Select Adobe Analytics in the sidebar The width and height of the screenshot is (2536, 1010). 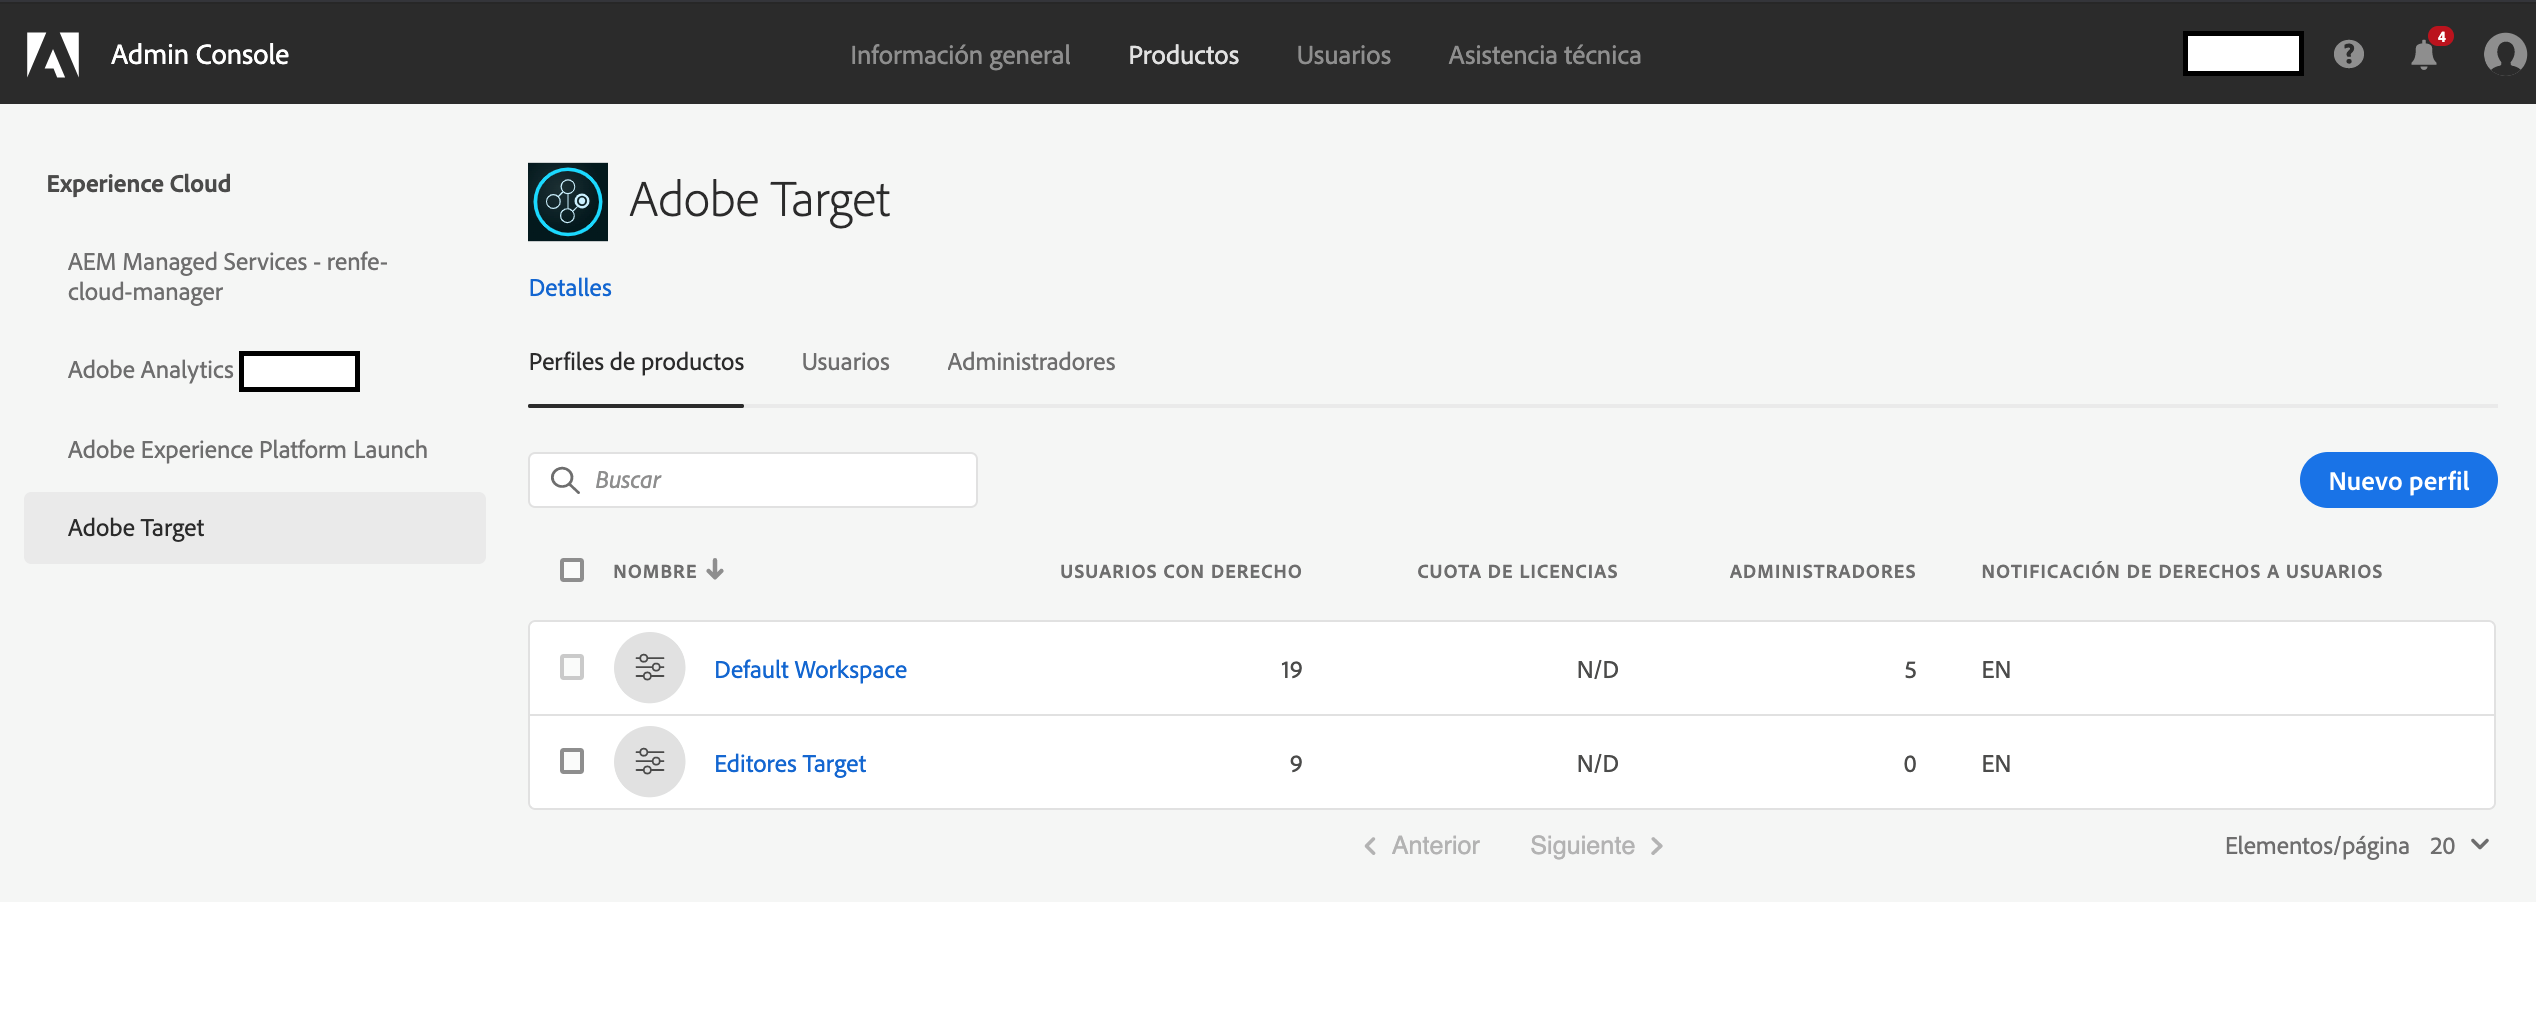point(150,369)
